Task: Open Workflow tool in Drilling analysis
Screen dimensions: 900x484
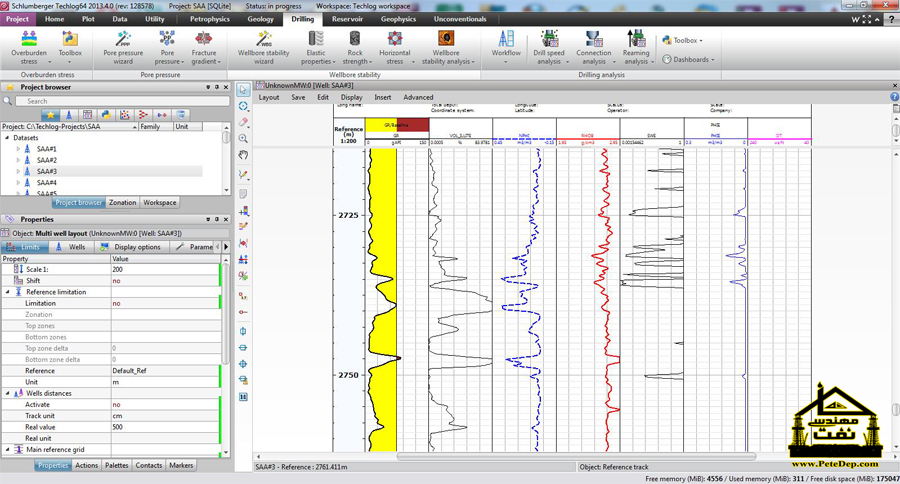Action: [506, 47]
